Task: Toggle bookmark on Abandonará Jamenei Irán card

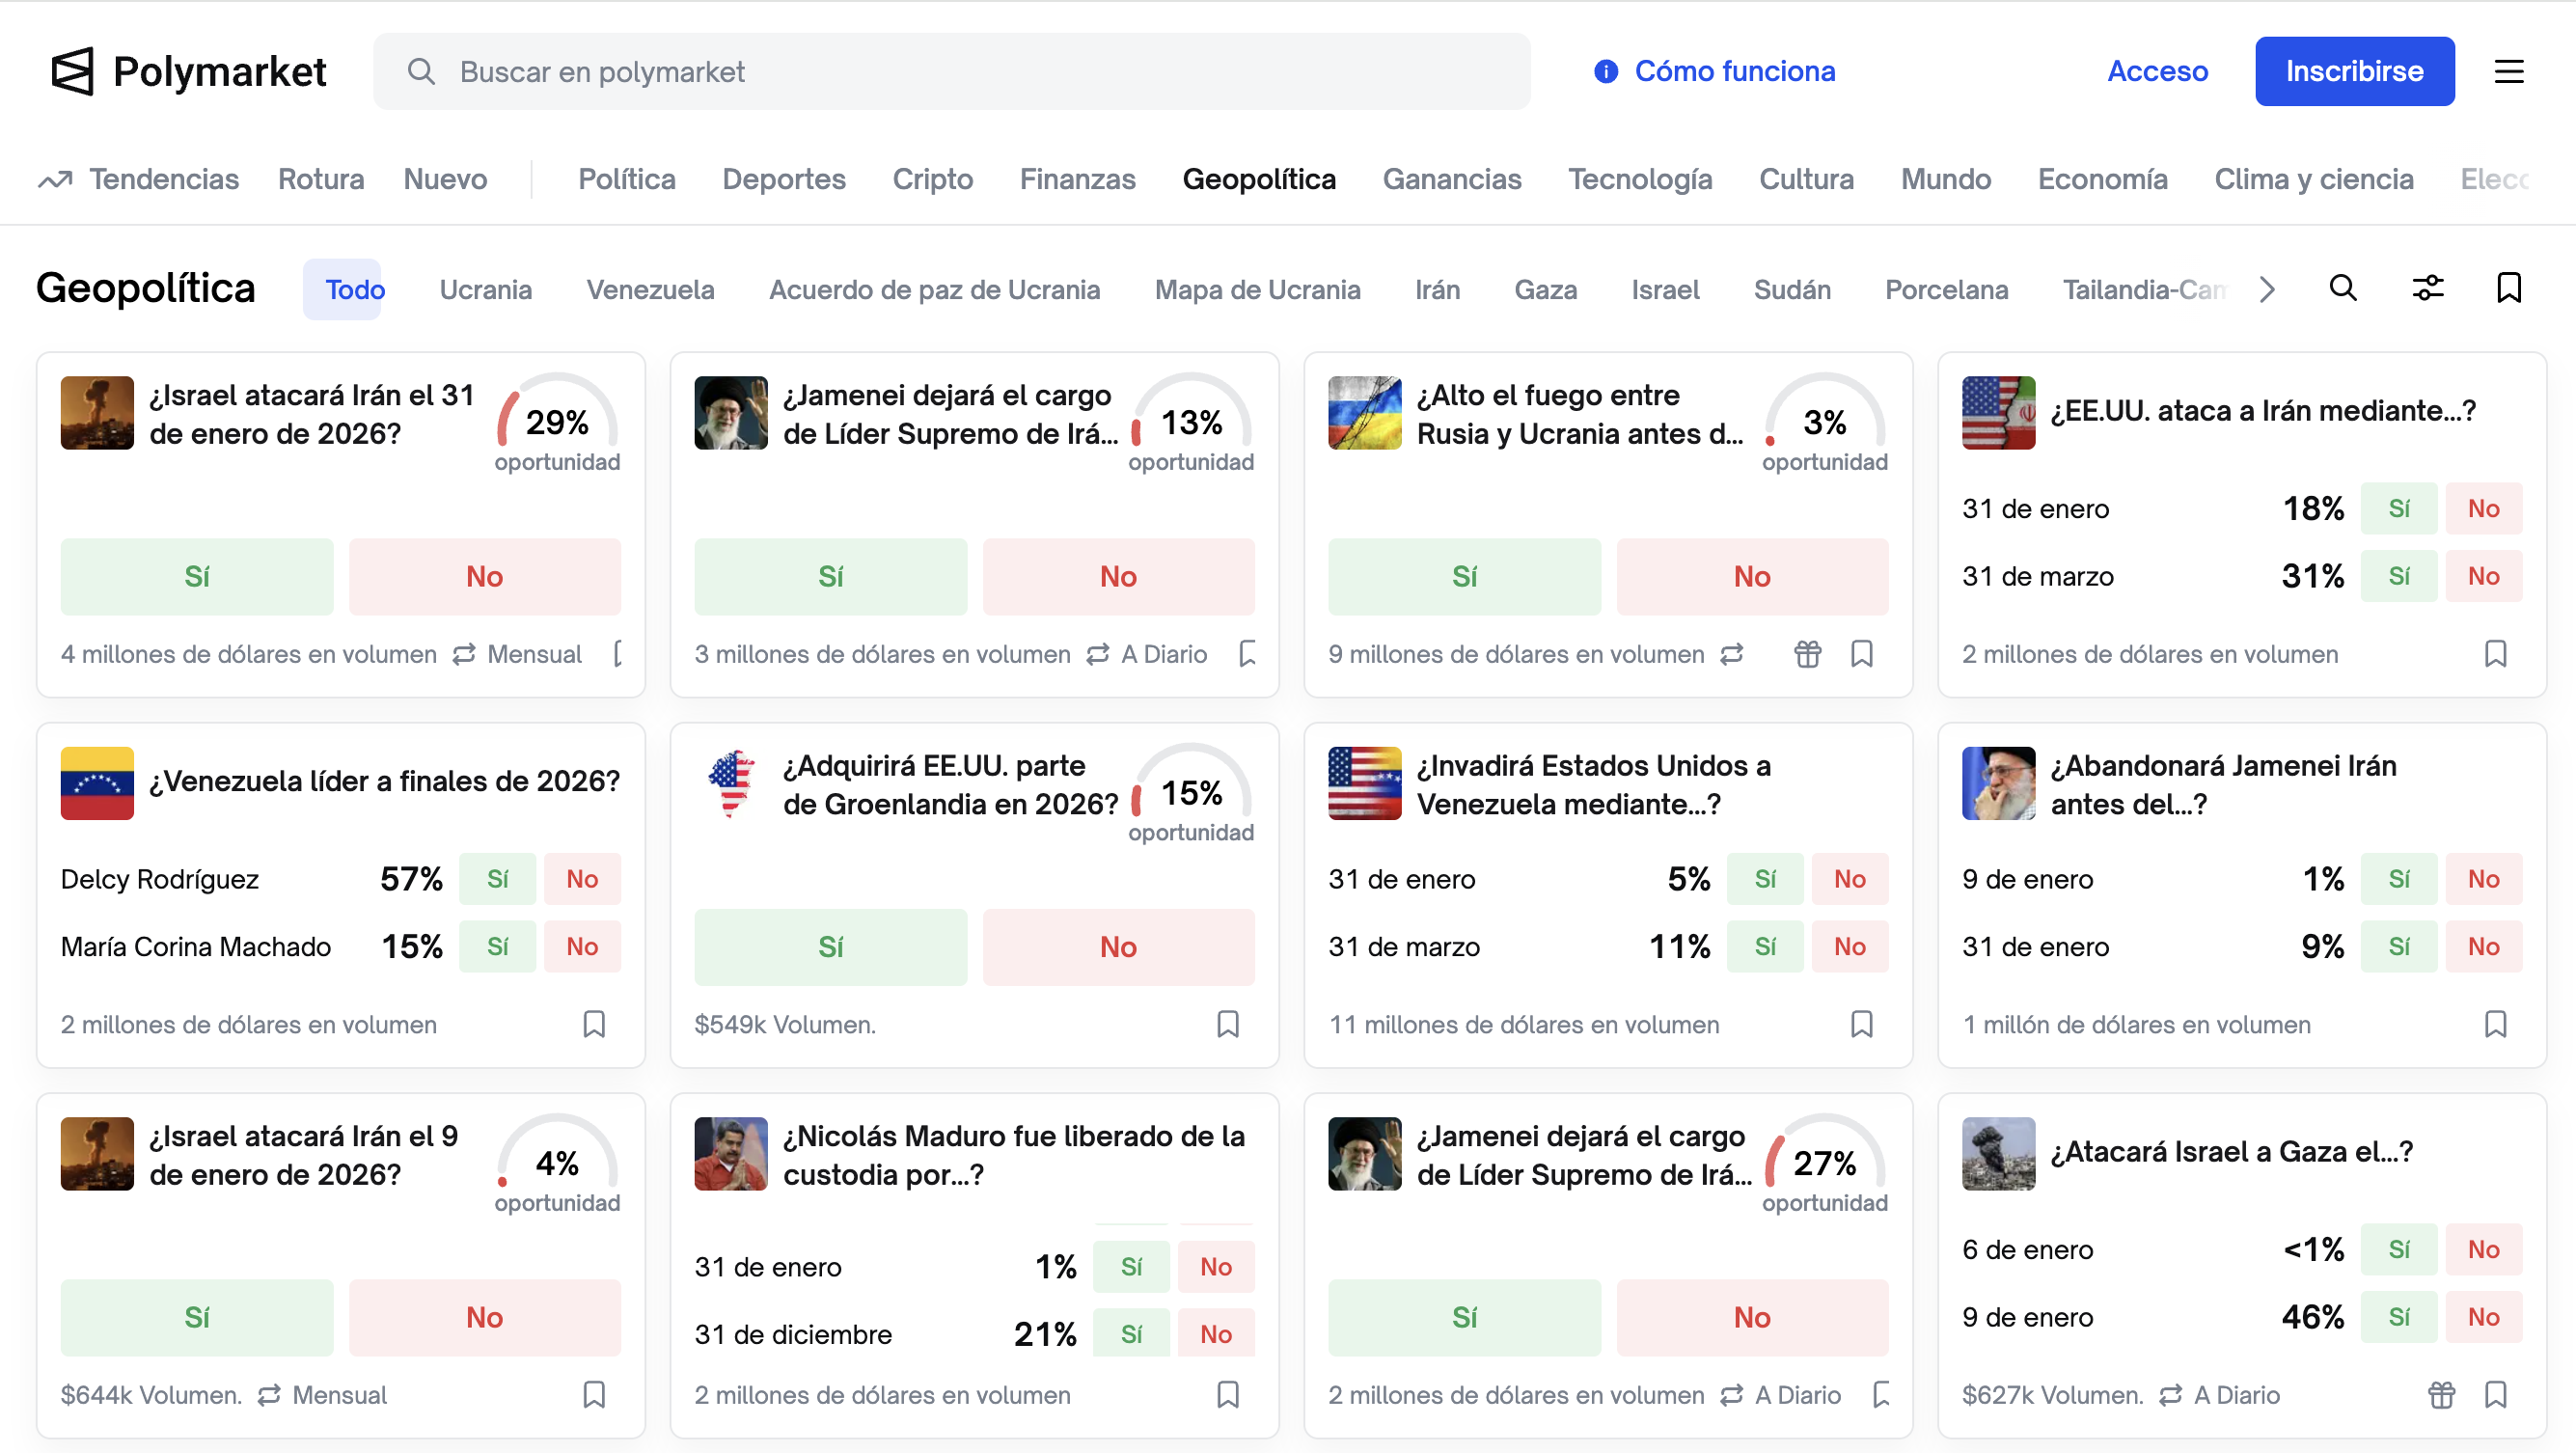Action: point(2495,1024)
